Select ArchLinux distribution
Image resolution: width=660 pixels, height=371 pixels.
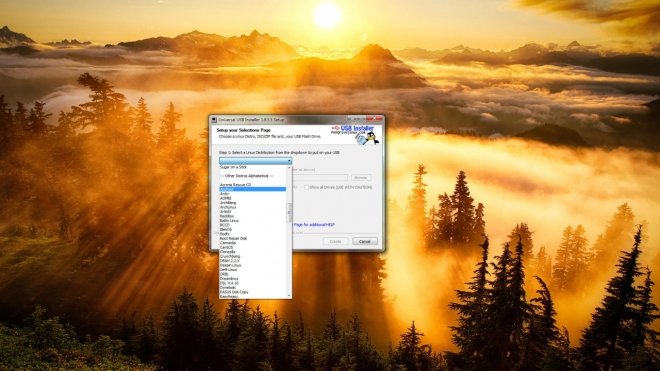pos(228,207)
